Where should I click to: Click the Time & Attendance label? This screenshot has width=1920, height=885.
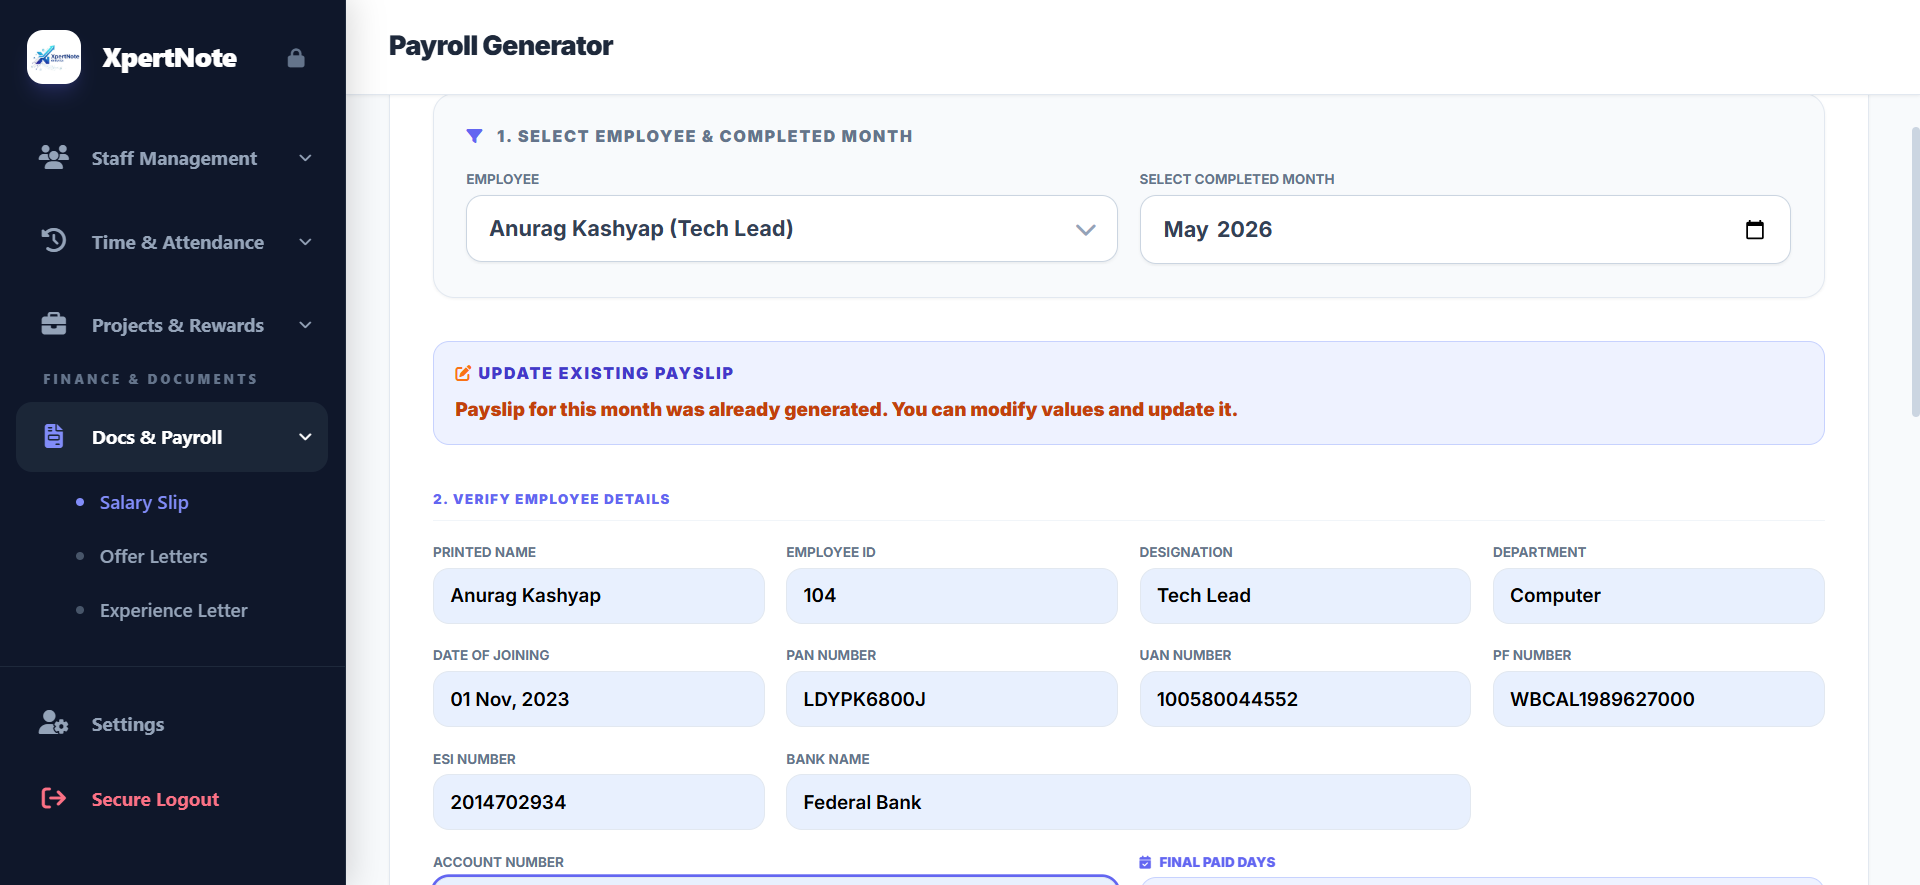click(x=178, y=242)
